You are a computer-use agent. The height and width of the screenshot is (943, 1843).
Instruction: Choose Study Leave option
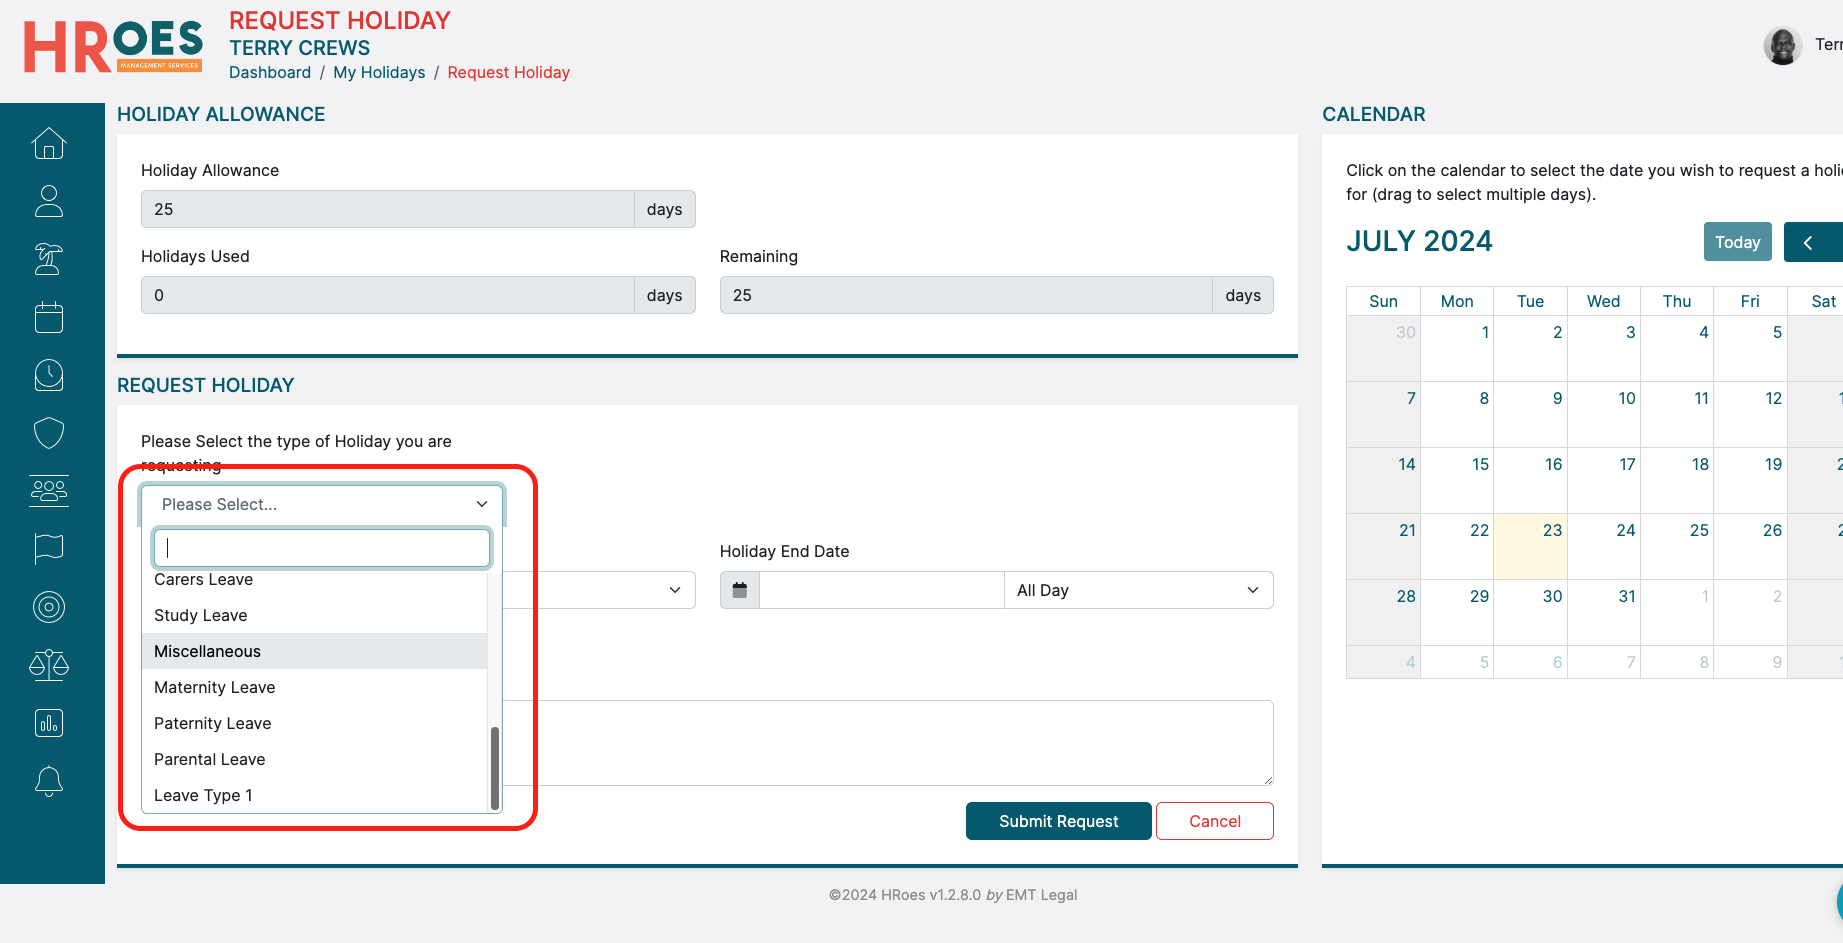pyautogui.click(x=201, y=615)
